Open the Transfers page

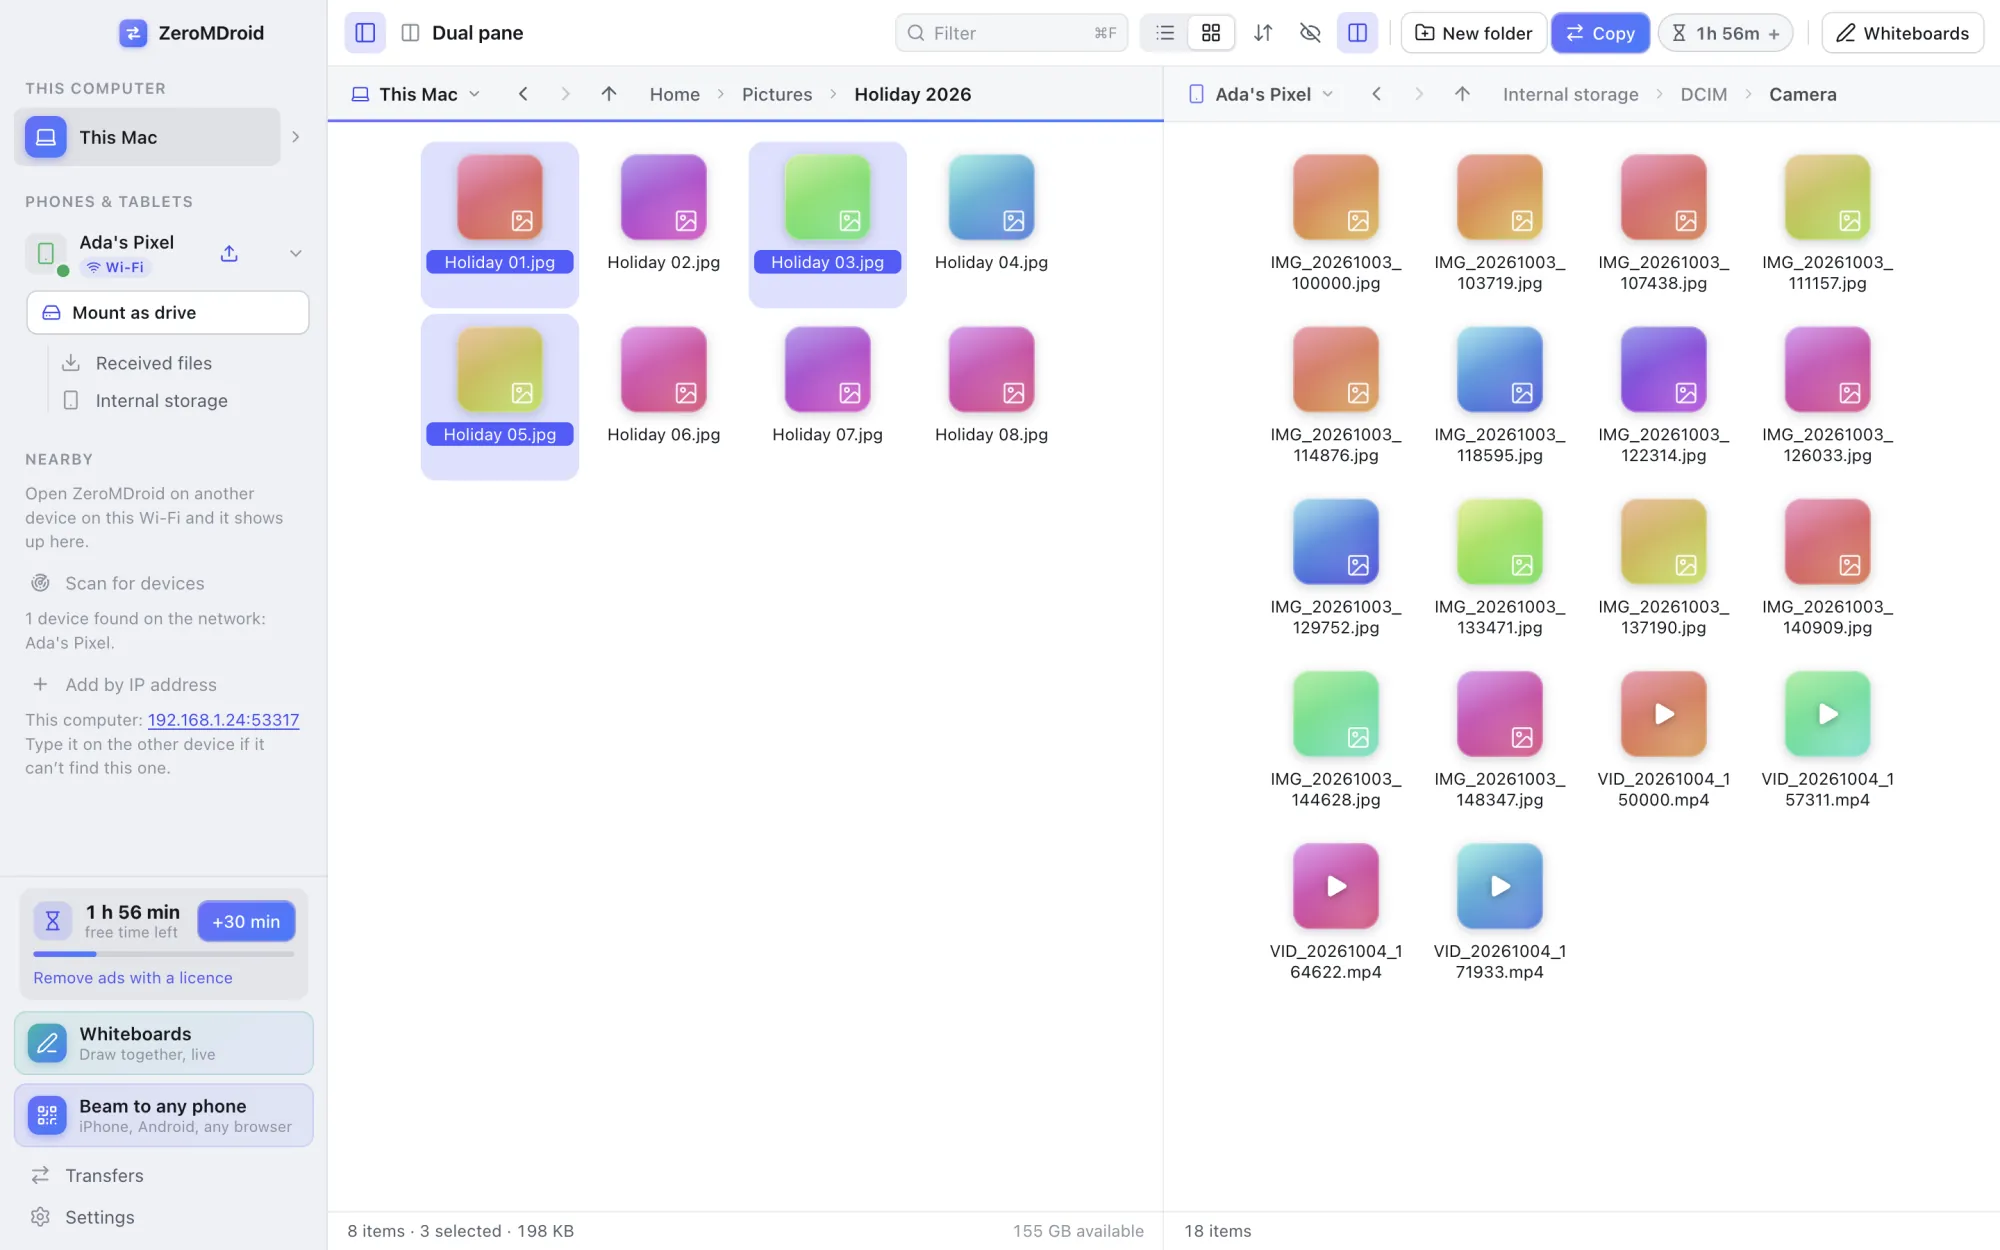click(x=104, y=1176)
